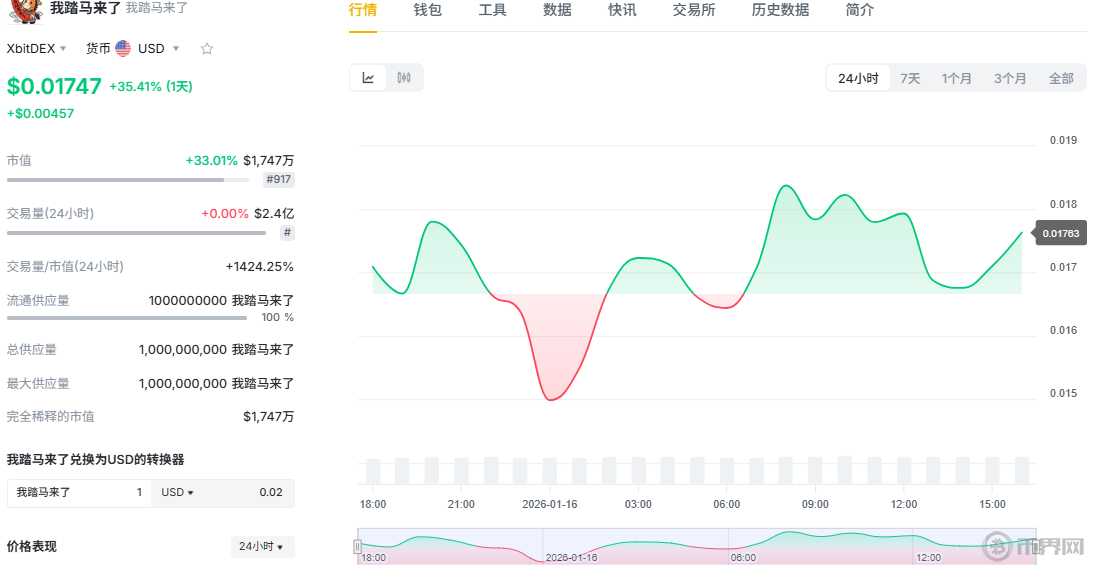
Task: Click the left handle of range slider
Action: click(x=357, y=546)
